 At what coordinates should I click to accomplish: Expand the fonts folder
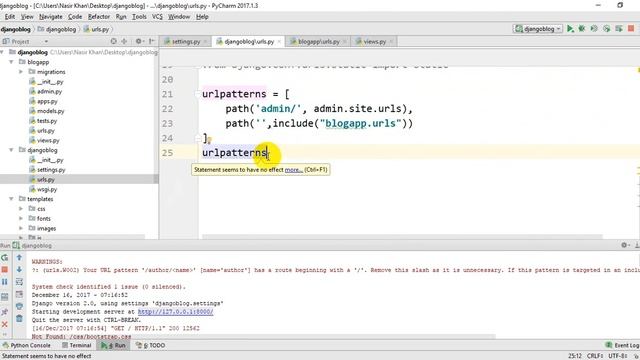[x=21, y=219]
